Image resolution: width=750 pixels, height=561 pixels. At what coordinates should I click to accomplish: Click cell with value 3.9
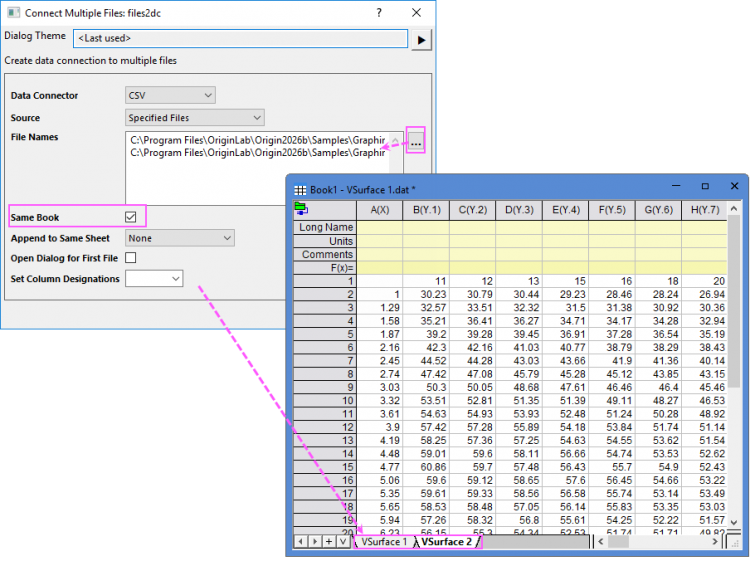[x=380, y=427]
